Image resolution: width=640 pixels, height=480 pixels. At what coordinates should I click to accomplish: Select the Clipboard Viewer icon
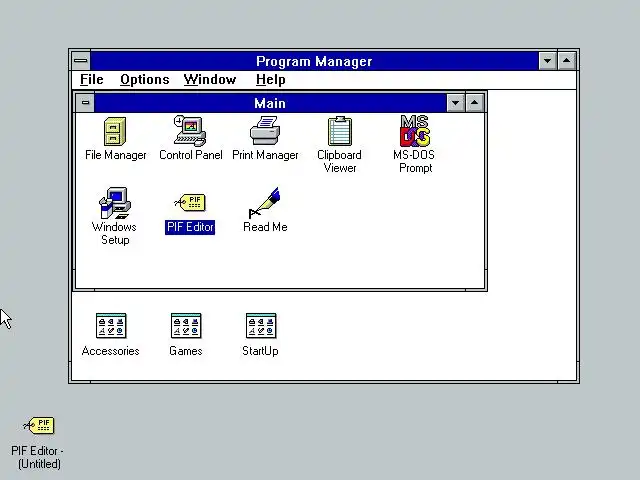pos(340,131)
